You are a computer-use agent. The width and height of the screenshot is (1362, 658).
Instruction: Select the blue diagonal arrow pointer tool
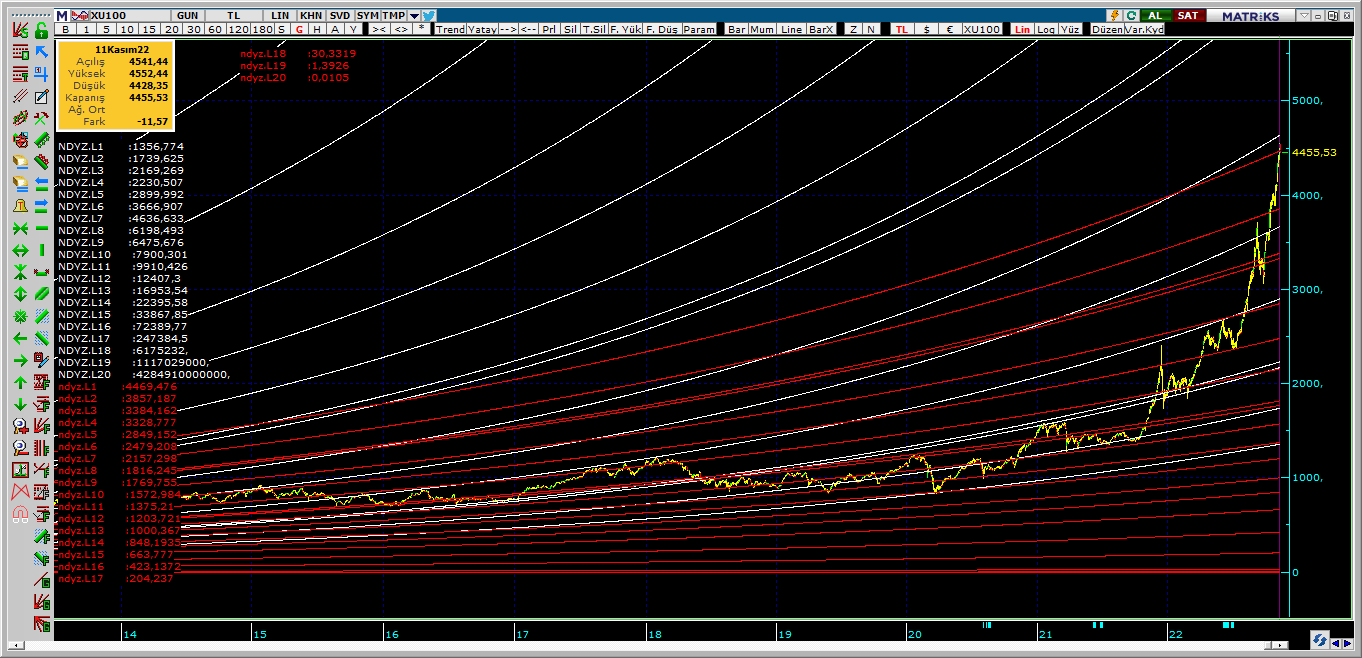coord(41,53)
